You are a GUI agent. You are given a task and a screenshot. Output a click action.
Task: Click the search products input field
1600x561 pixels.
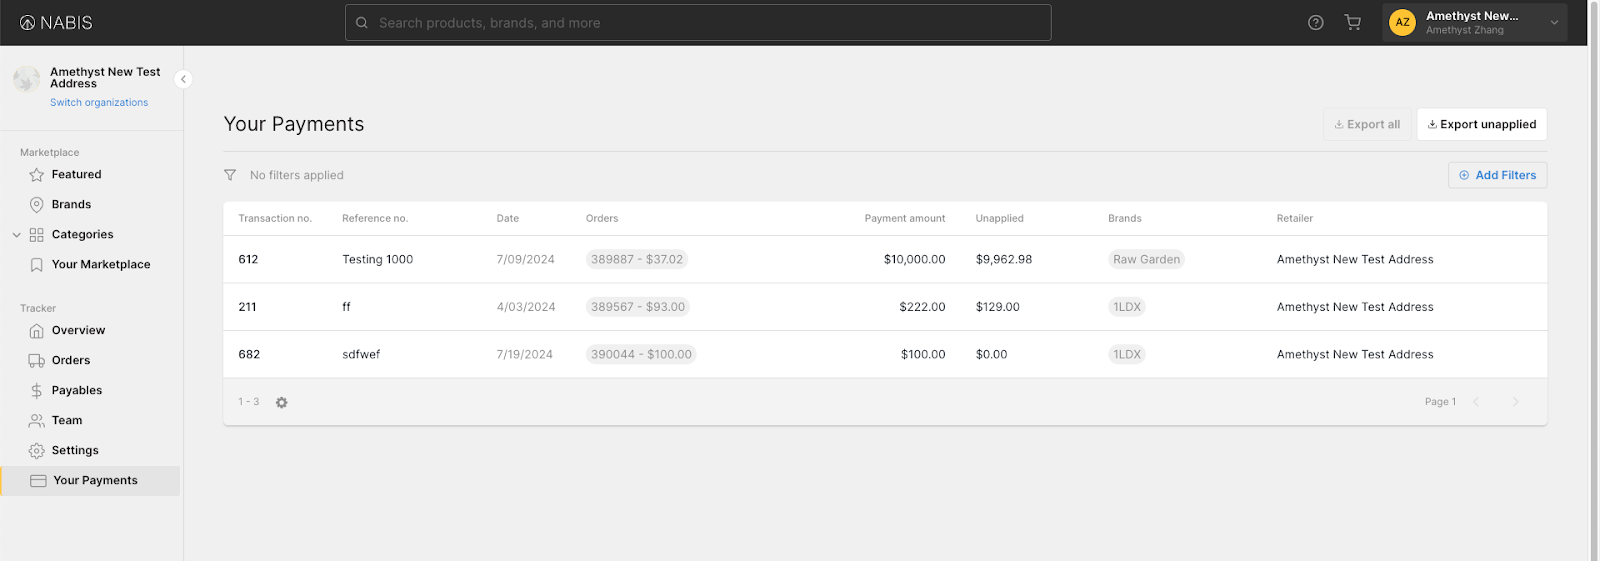click(x=698, y=23)
